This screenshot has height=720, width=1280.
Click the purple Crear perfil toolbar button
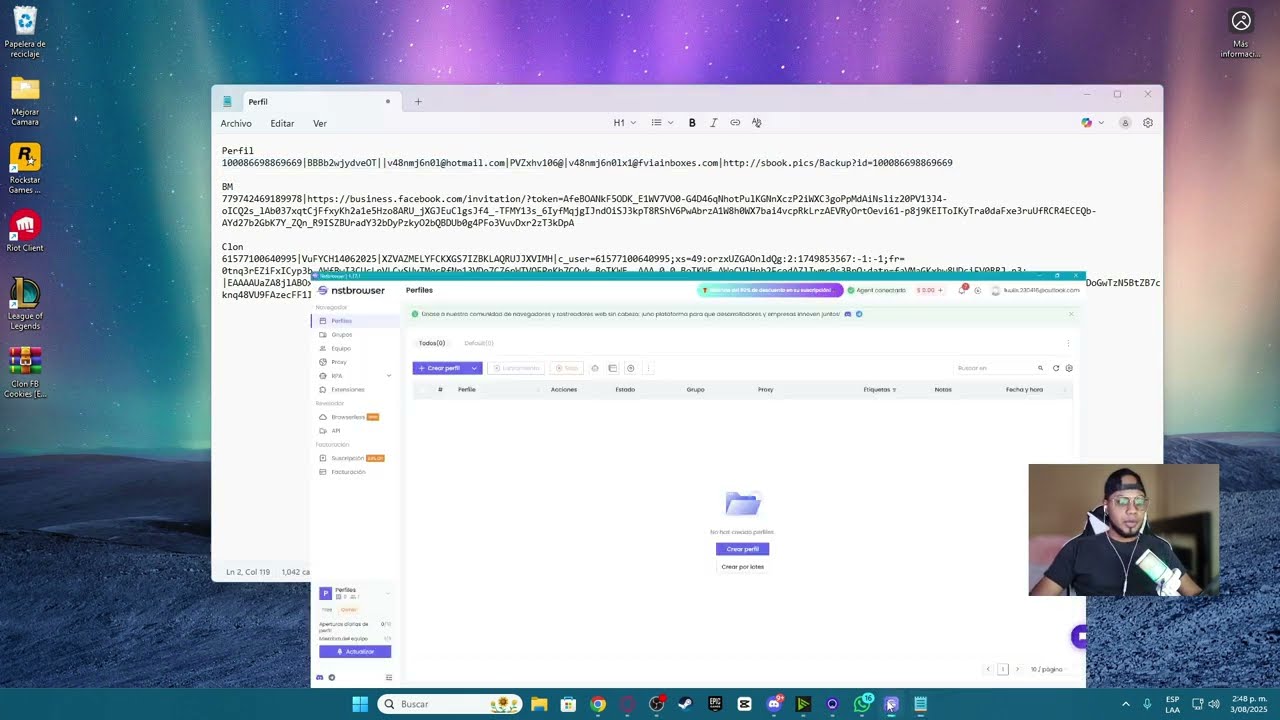pos(440,368)
